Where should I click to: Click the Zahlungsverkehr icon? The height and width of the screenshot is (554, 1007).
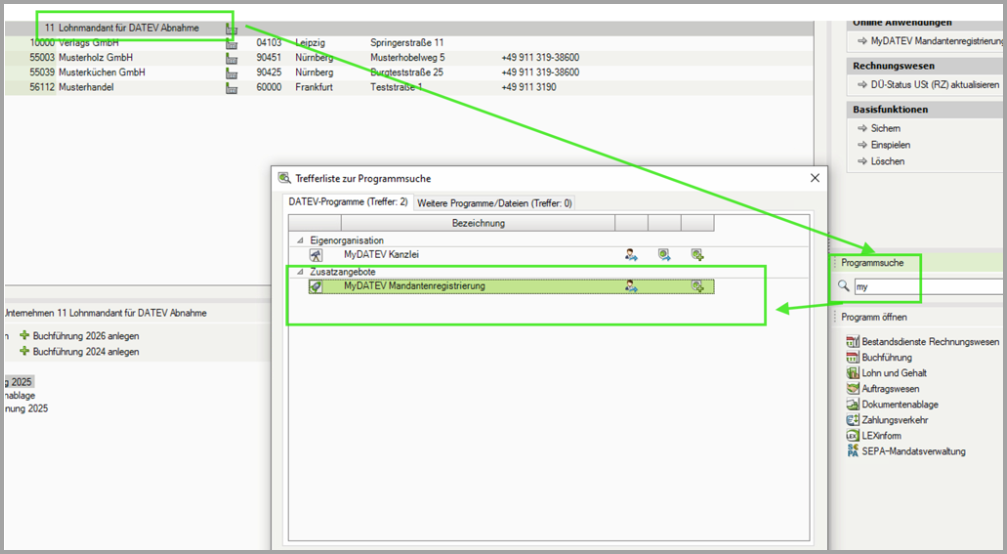pyautogui.click(x=852, y=420)
